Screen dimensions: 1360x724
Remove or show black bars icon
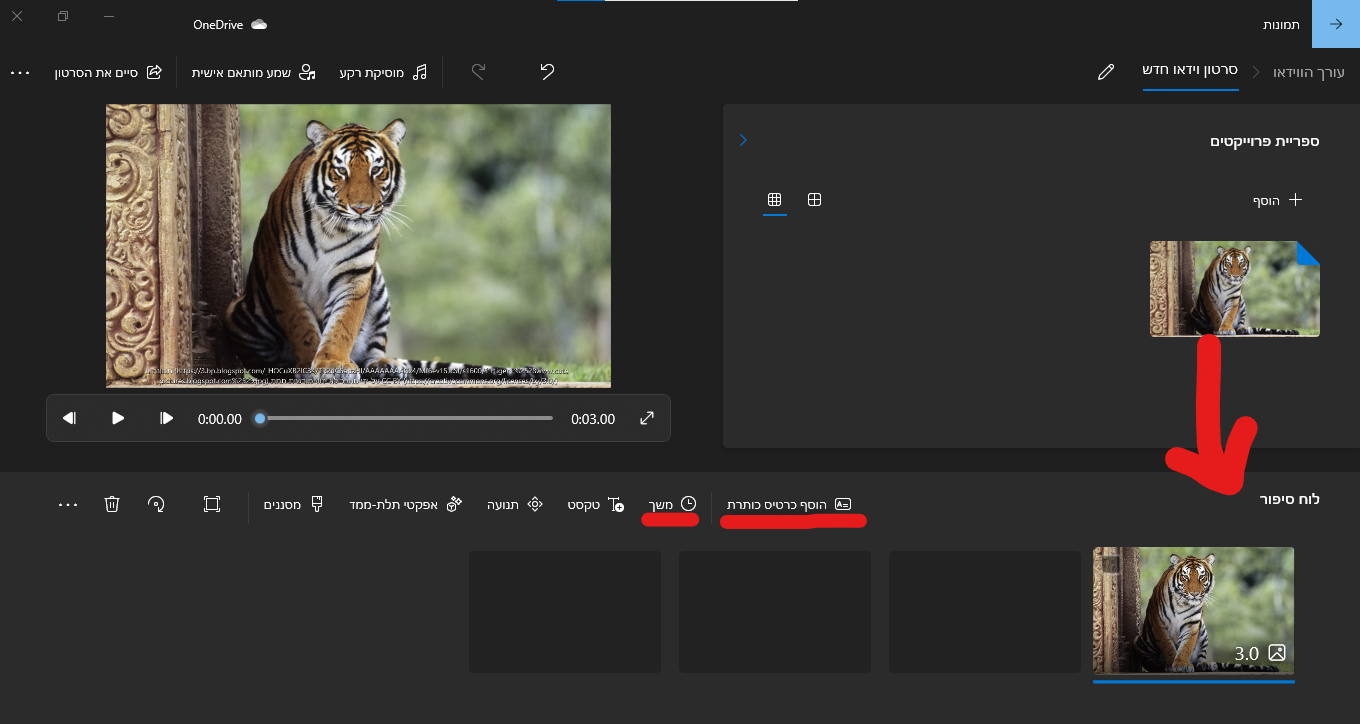point(212,505)
